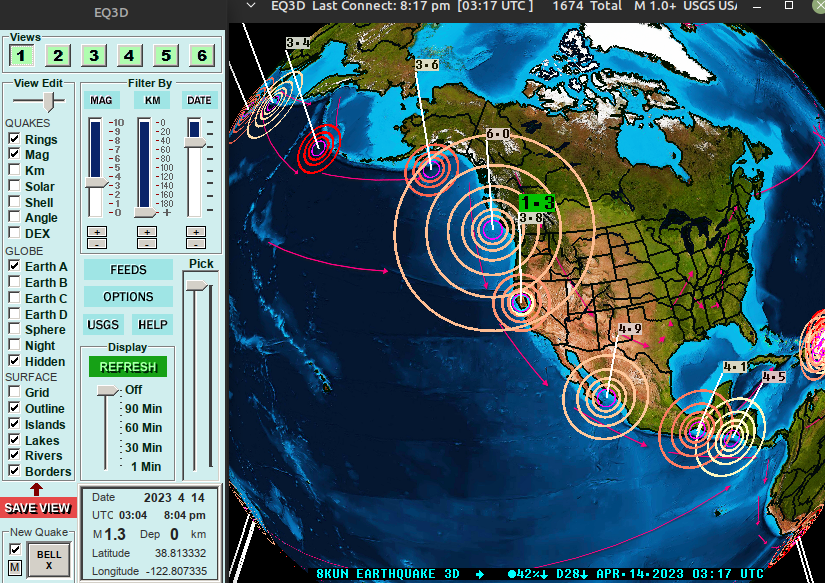Image resolution: width=825 pixels, height=583 pixels.
Task: Enable the Km quakes checkbox
Action: coord(14,170)
